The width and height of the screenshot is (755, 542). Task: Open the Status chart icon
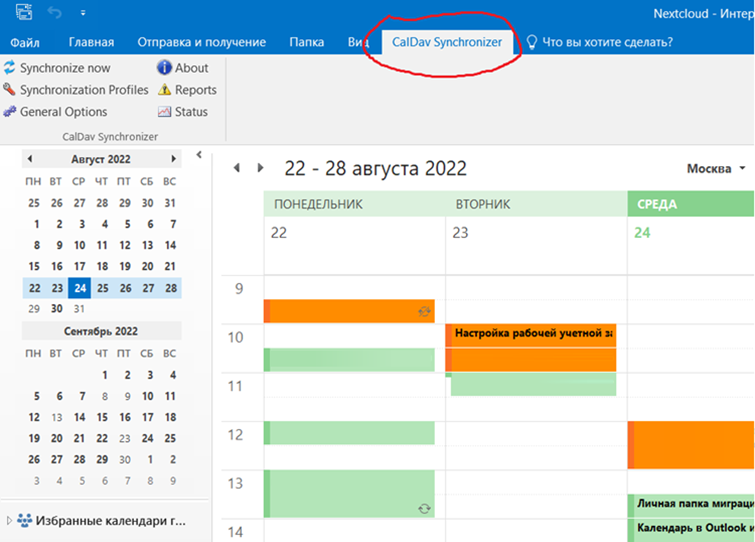(x=164, y=112)
